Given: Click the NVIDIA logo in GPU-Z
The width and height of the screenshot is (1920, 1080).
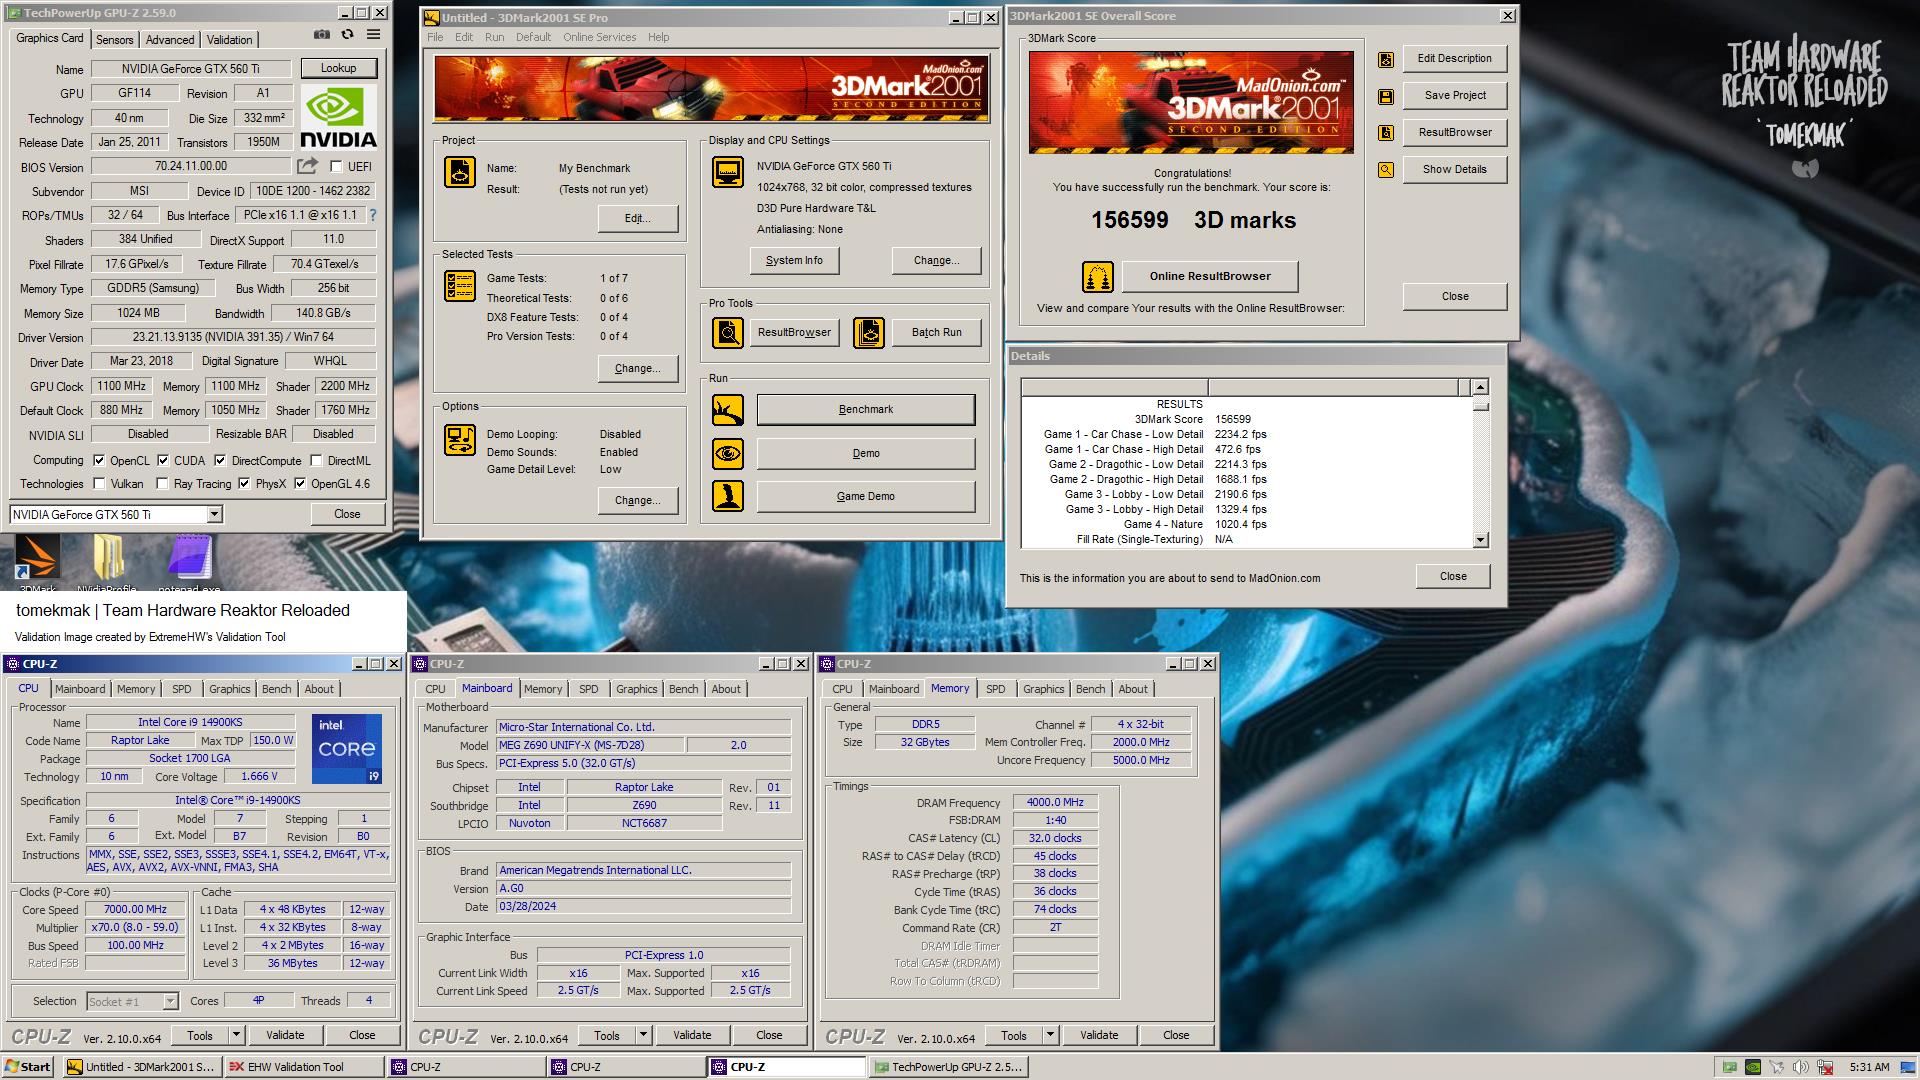Looking at the screenshot, I should coord(338,117).
